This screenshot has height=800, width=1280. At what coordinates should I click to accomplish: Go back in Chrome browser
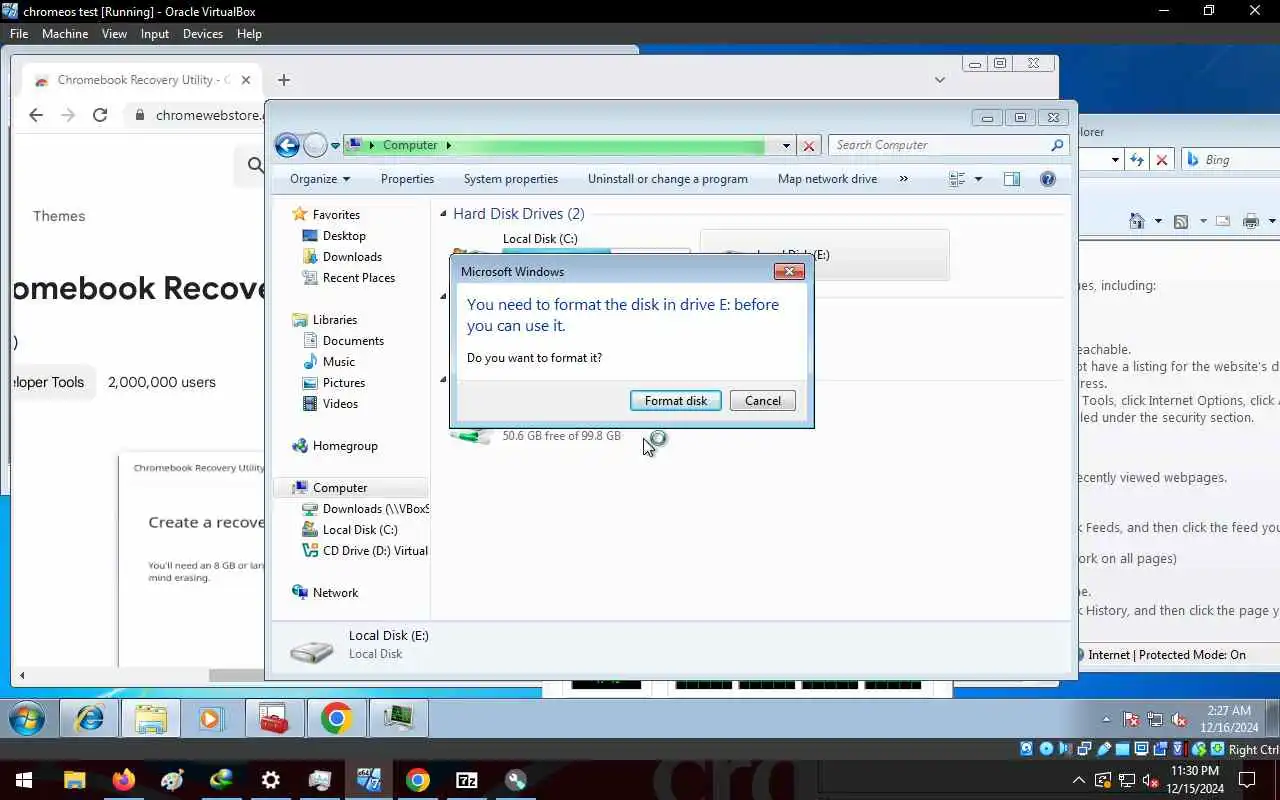[x=36, y=115]
